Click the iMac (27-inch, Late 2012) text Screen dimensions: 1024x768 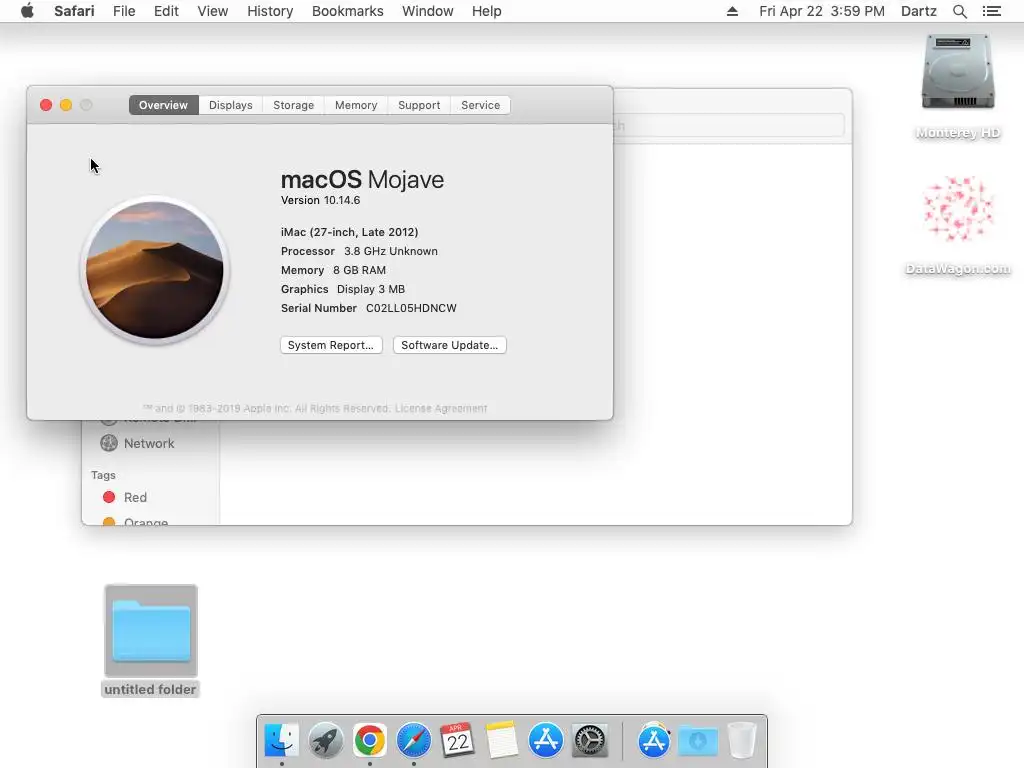tap(349, 232)
